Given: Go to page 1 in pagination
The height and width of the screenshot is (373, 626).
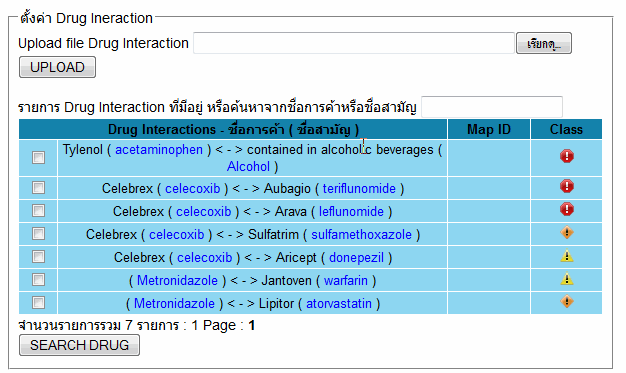Looking at the screenshot, I should 252,325.
